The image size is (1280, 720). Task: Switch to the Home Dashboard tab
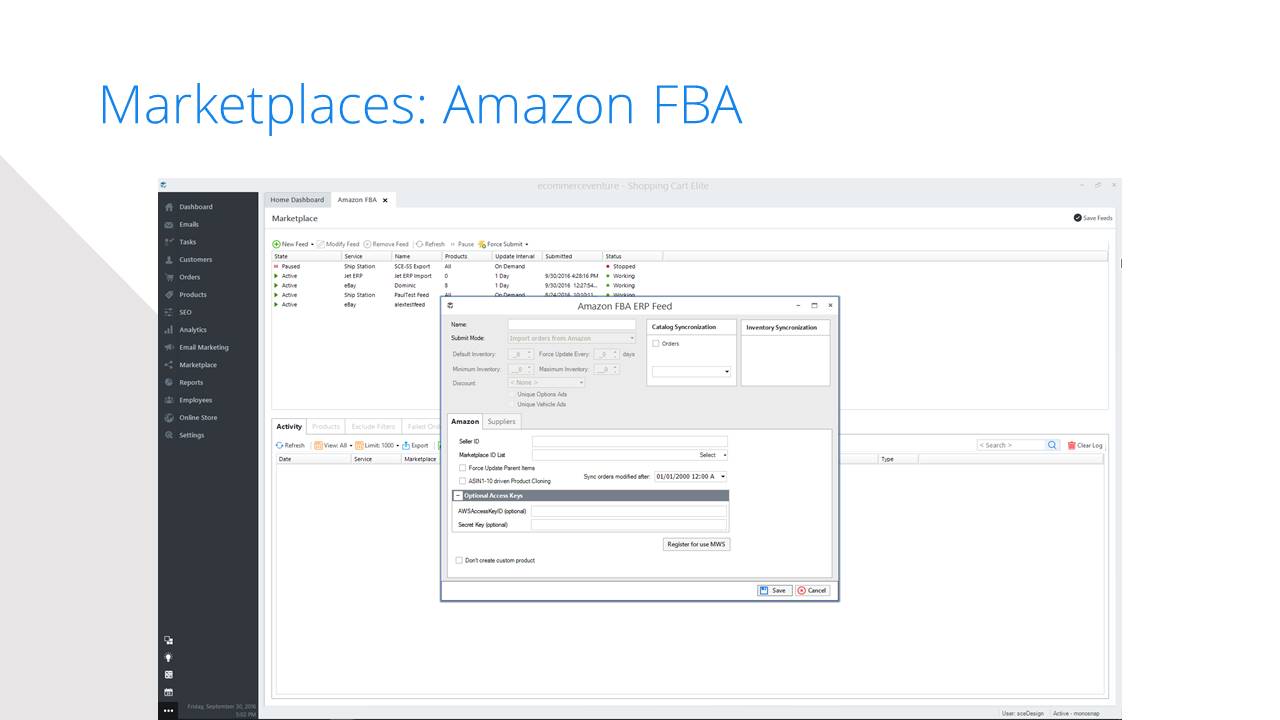pyautogui.click(x=297, y=200)
